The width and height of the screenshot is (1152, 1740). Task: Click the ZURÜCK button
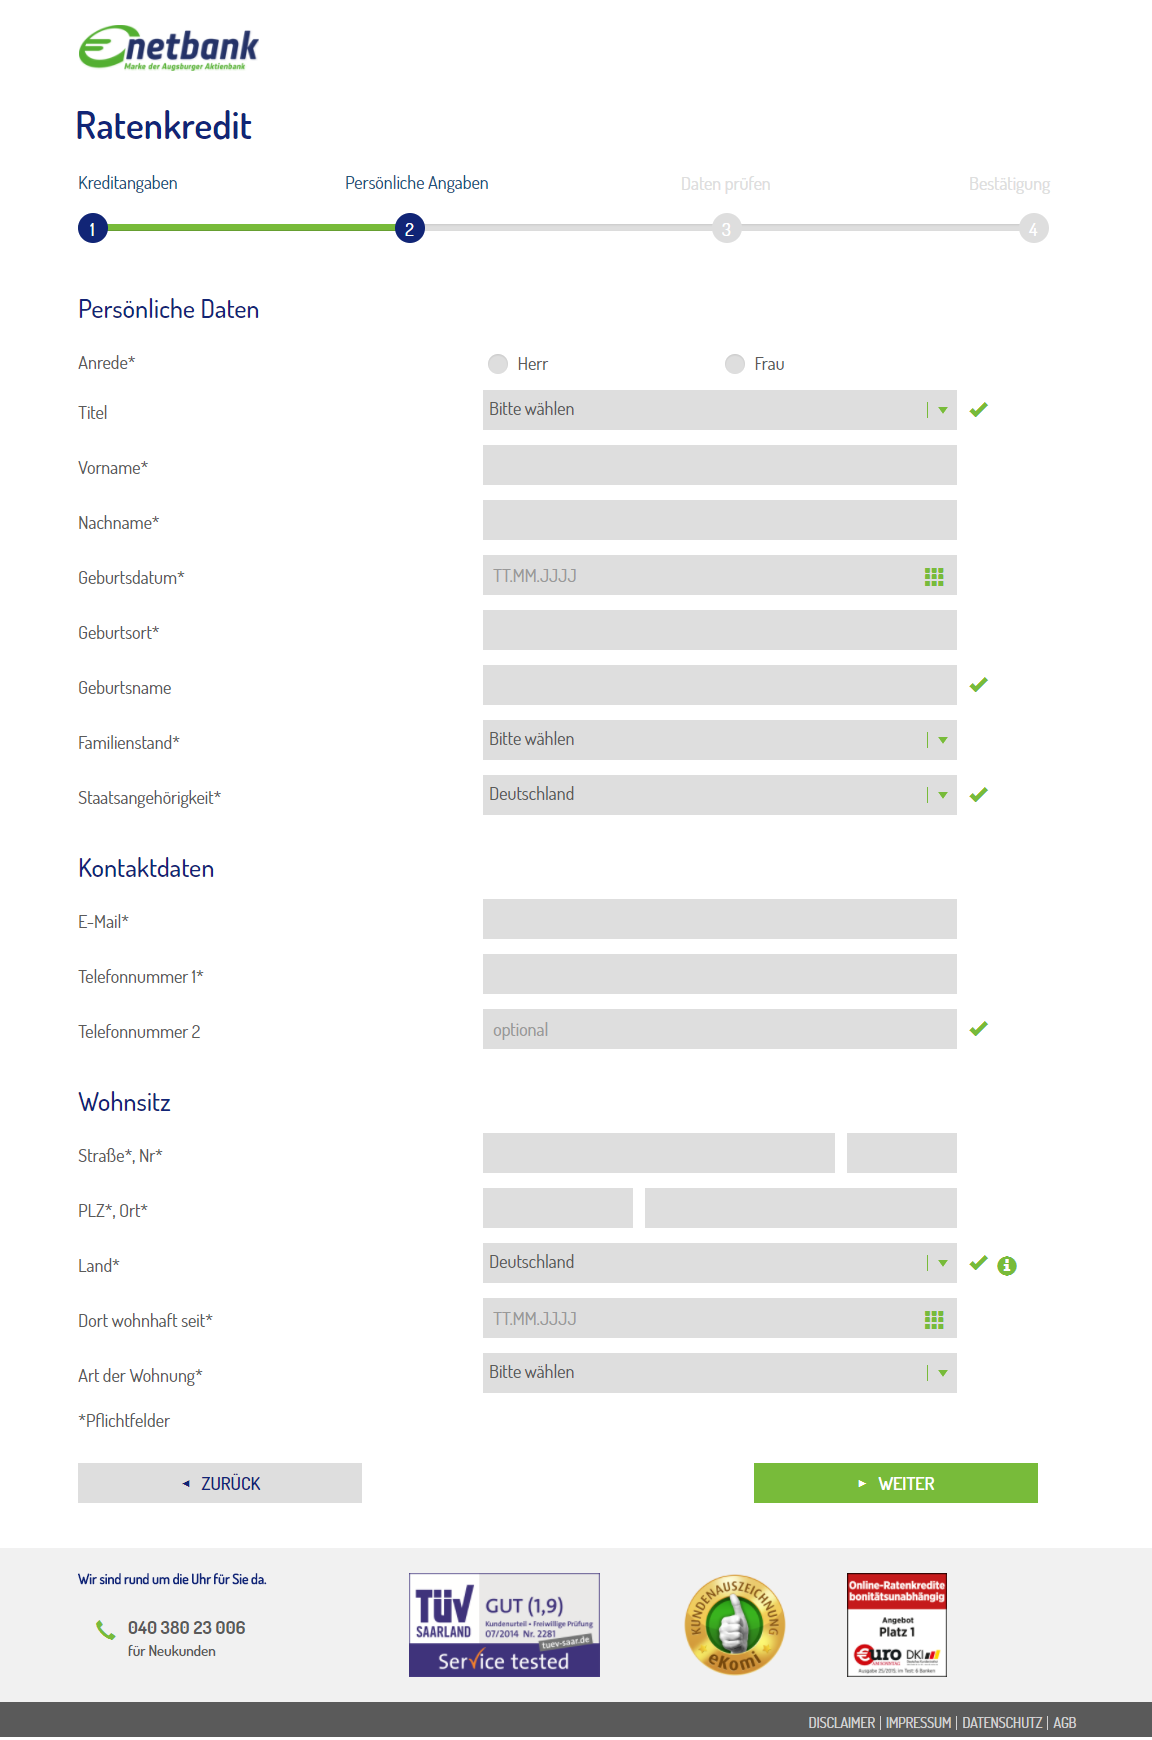220,1483
